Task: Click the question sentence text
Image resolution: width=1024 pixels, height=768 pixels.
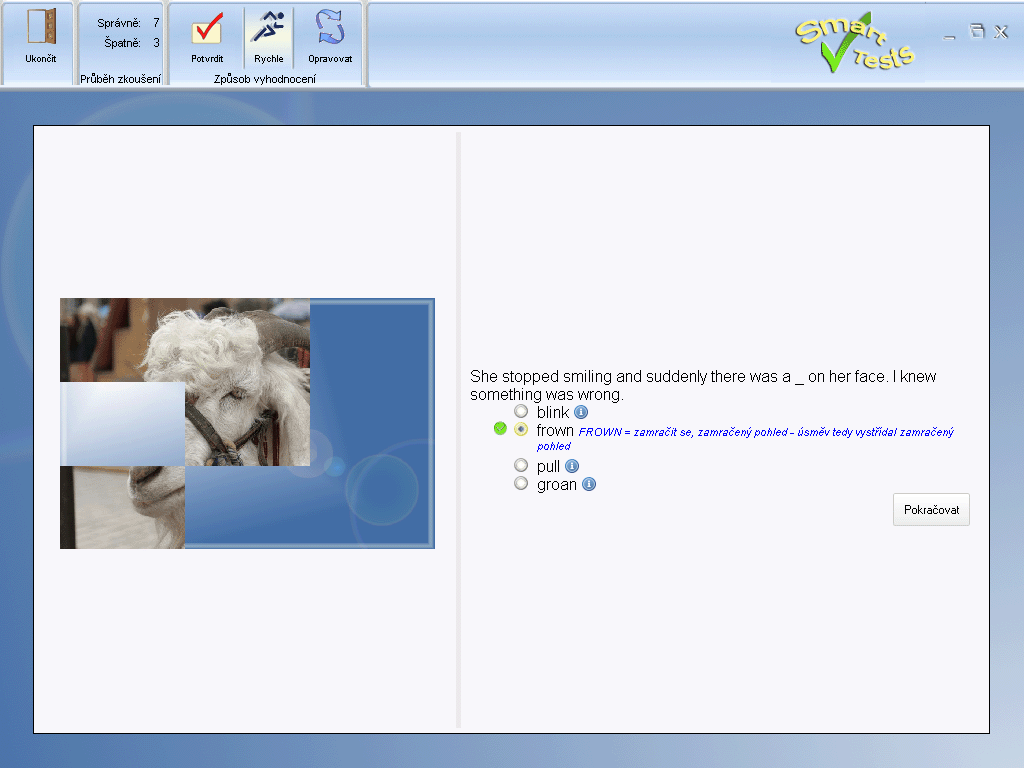Action: 703,385
